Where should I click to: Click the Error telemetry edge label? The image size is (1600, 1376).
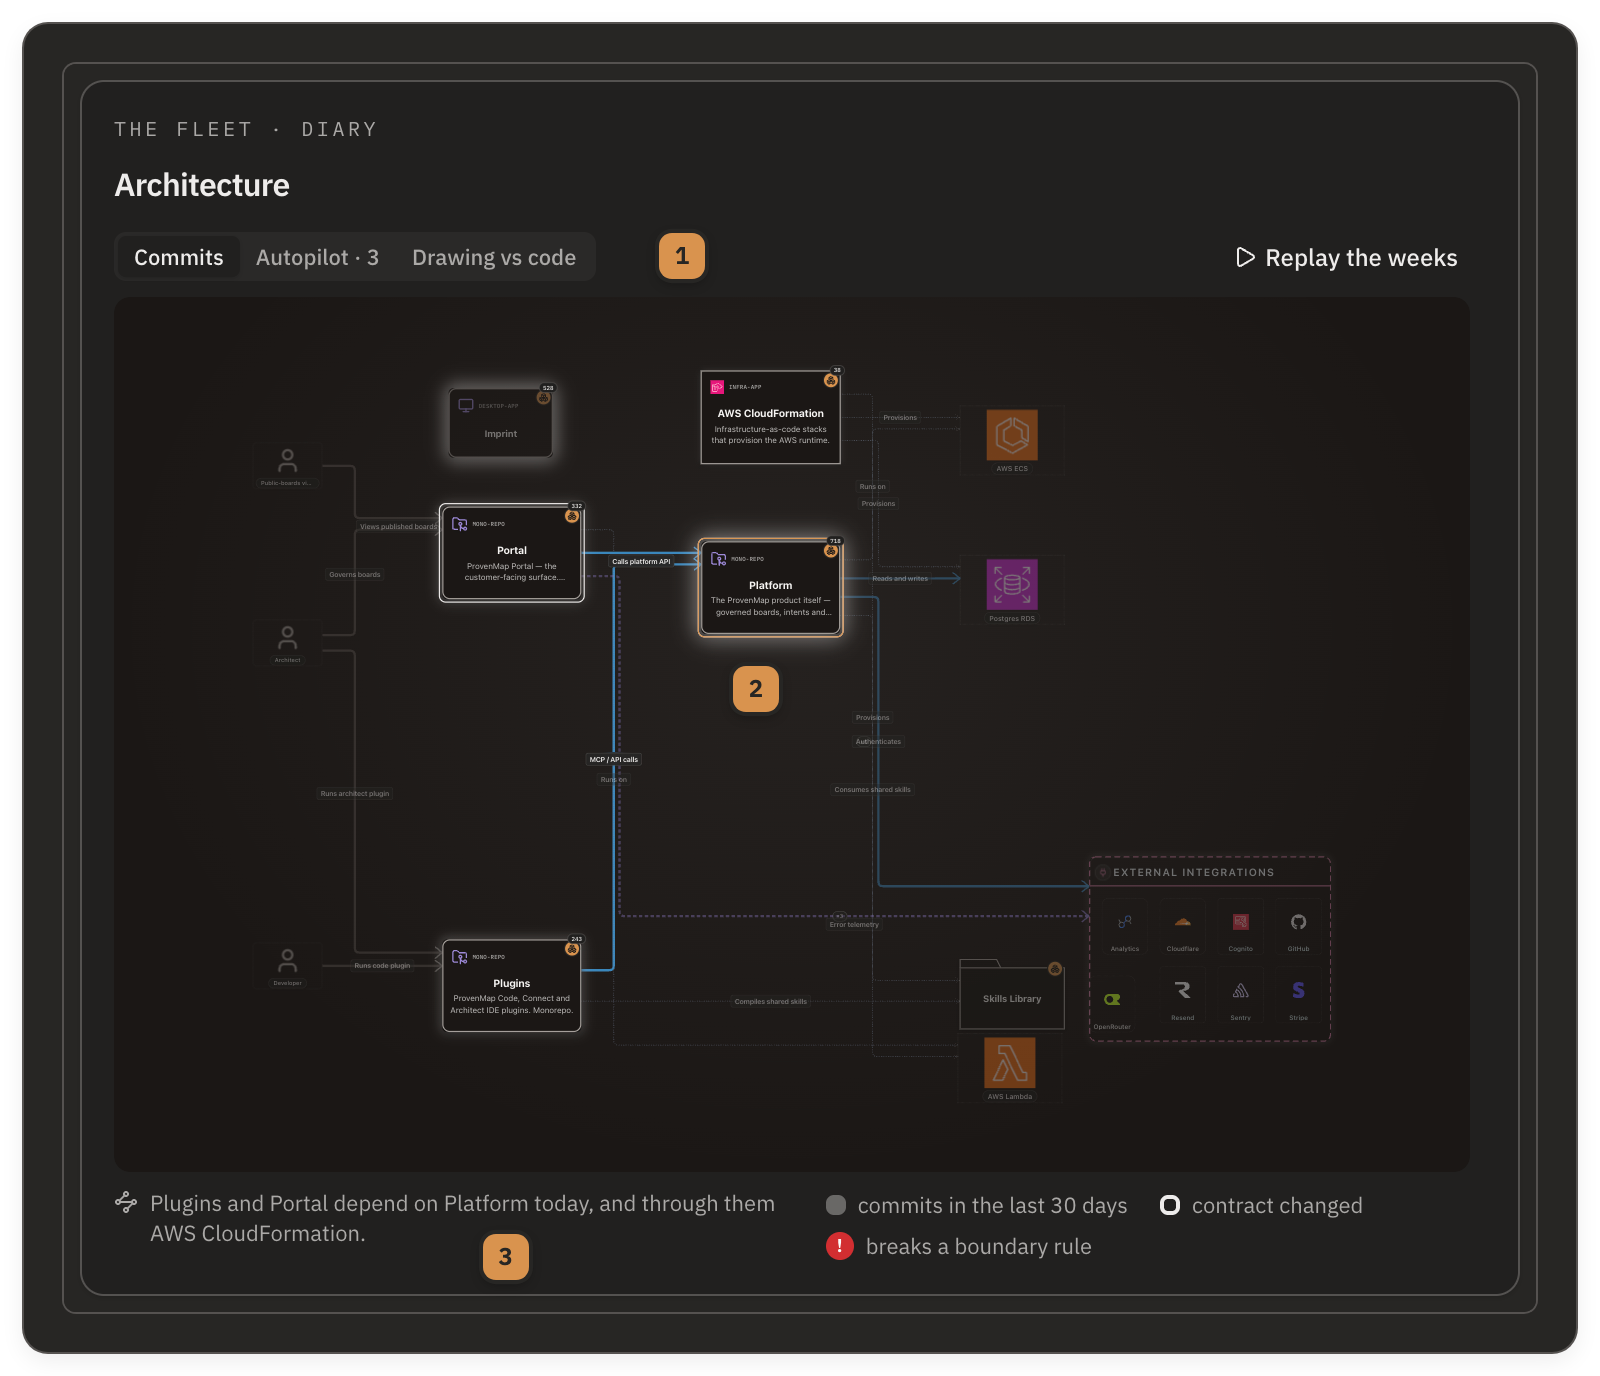click(854, 925)
